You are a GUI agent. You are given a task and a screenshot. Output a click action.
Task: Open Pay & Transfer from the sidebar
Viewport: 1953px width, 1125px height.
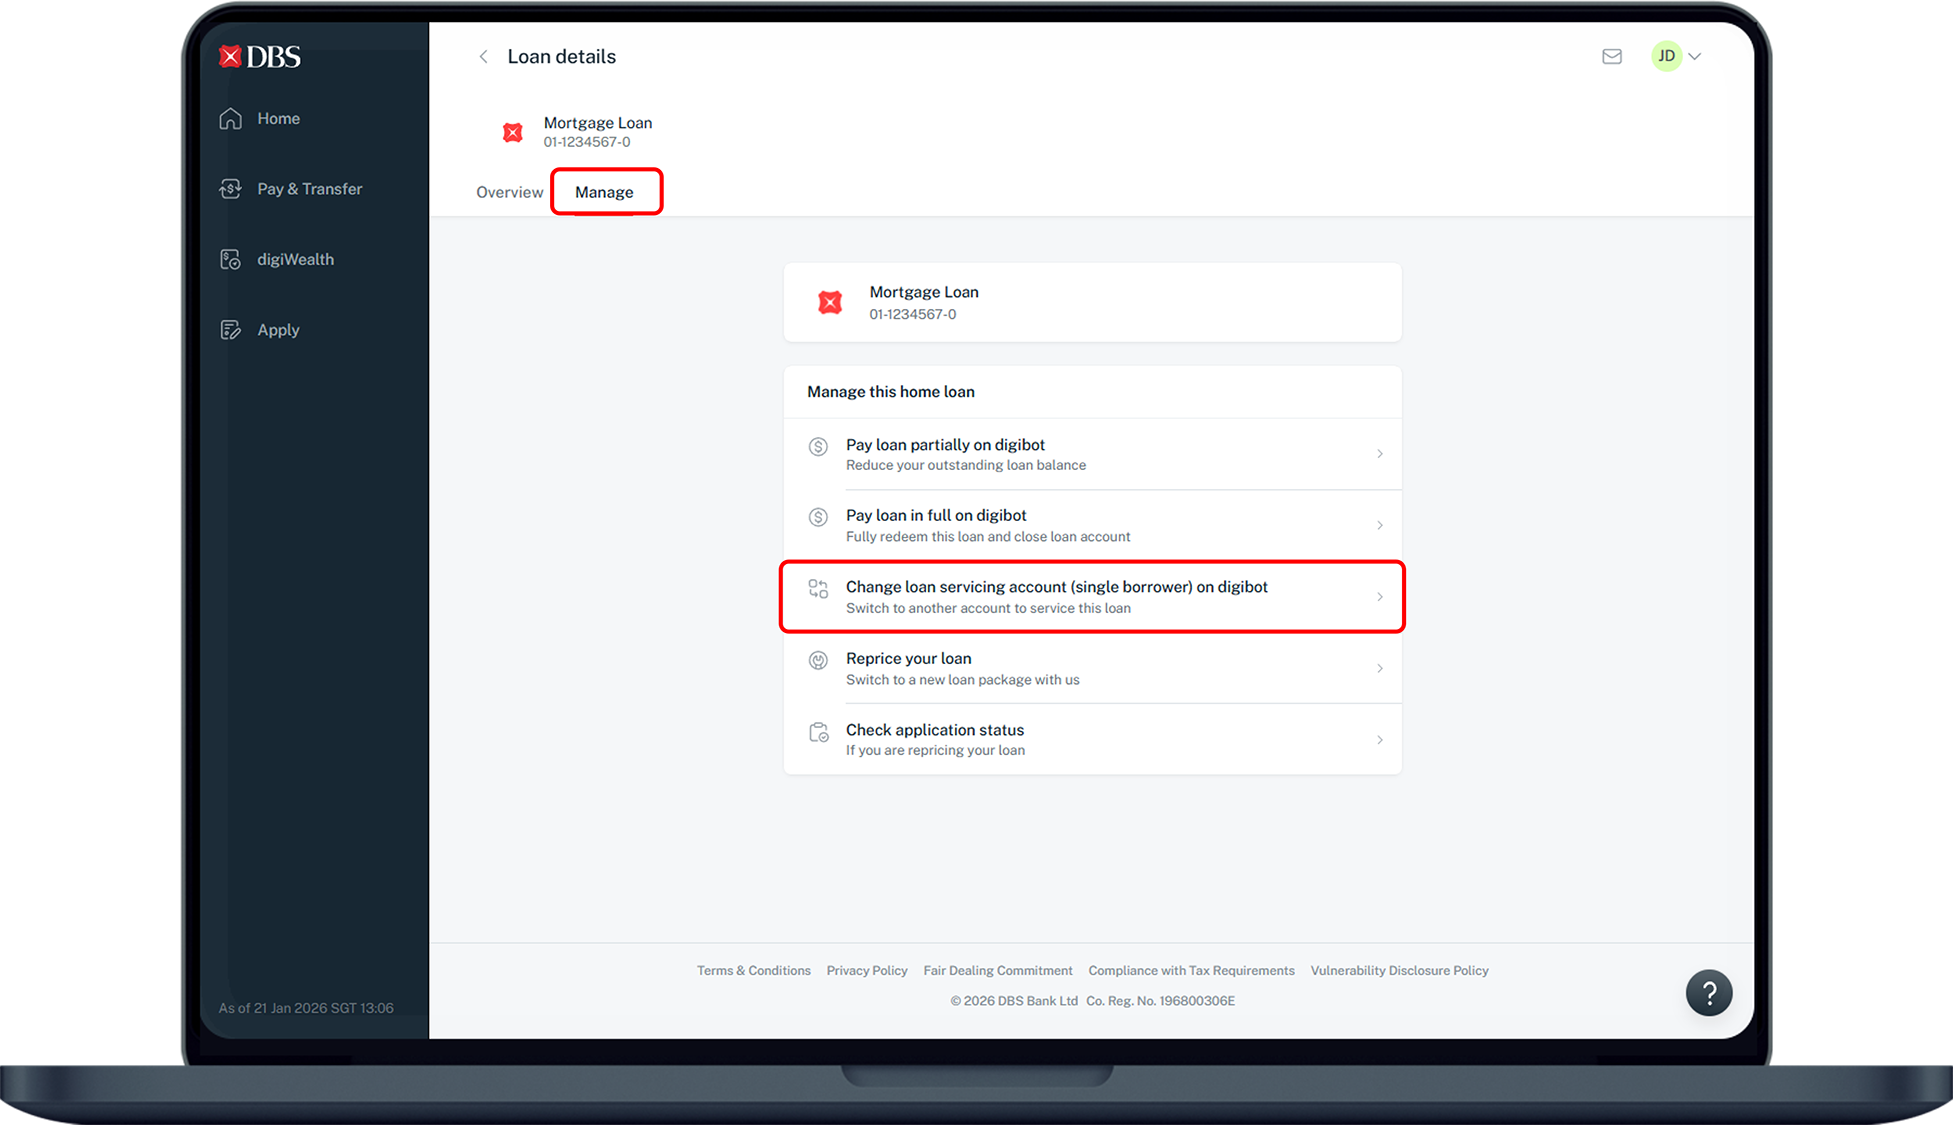[x=230, y=188]
